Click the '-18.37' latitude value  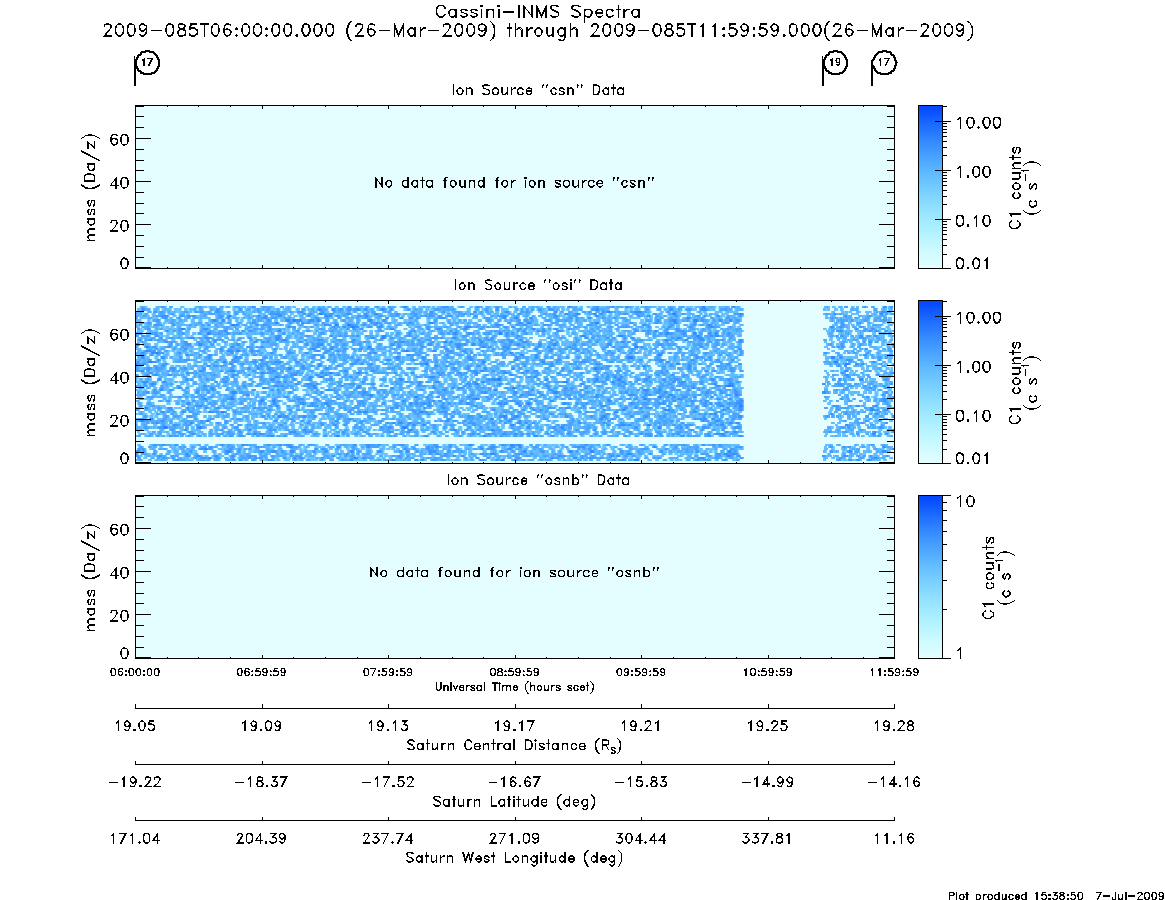coord(262,782)
